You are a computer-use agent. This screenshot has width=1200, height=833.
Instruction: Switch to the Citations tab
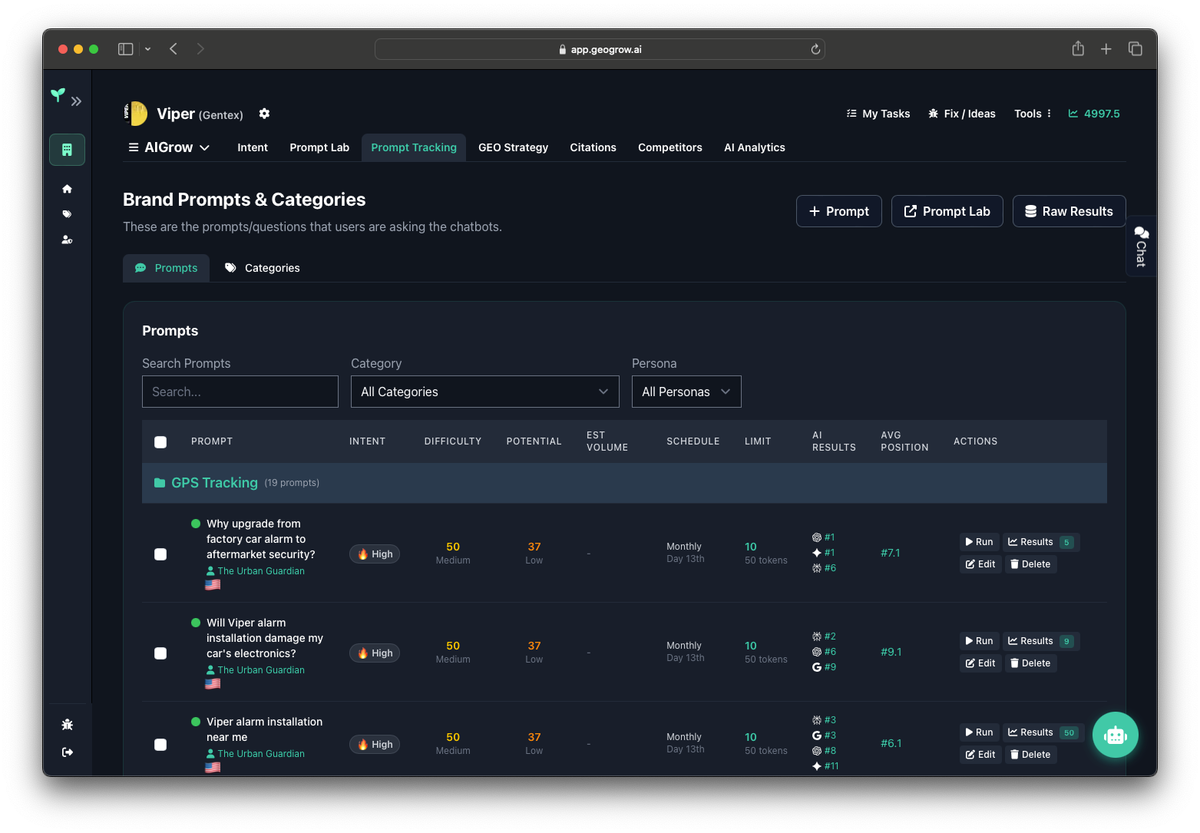pyautogui.click(x=593, y=147)
